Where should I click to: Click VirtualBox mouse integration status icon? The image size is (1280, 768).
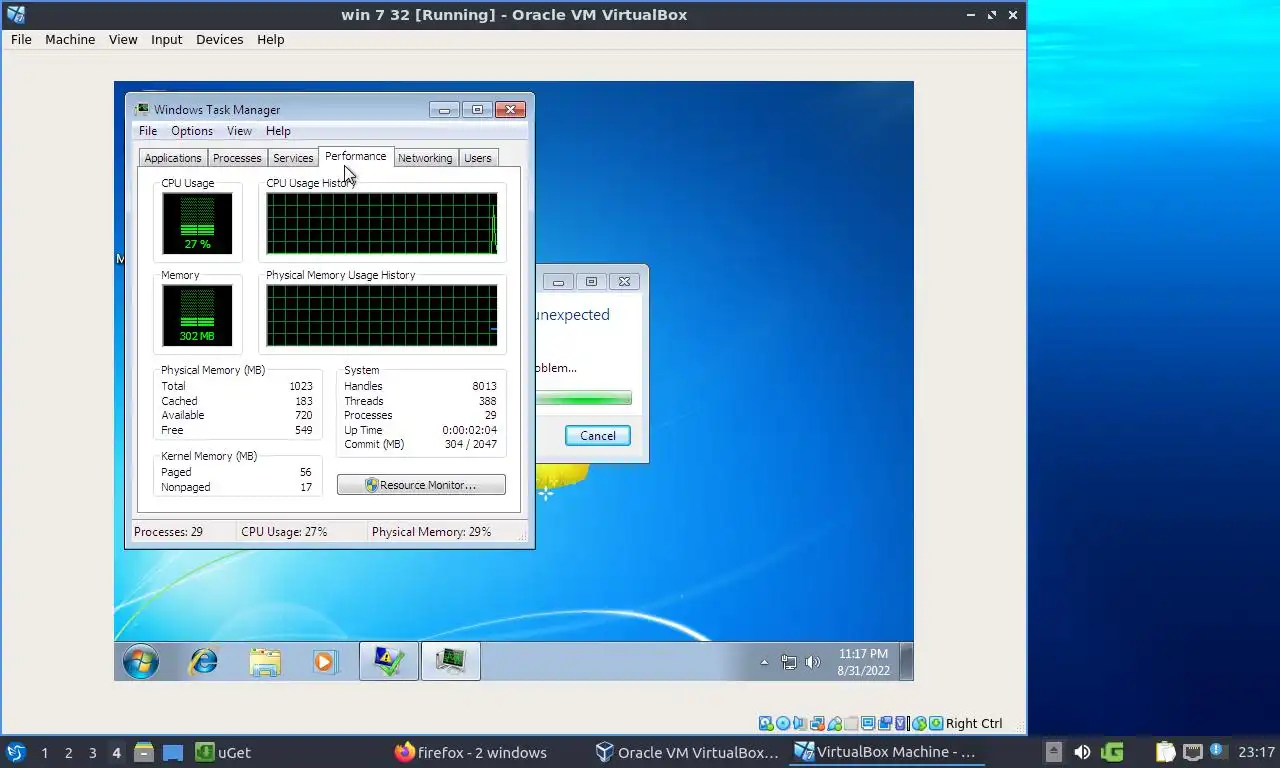point(920,723)
